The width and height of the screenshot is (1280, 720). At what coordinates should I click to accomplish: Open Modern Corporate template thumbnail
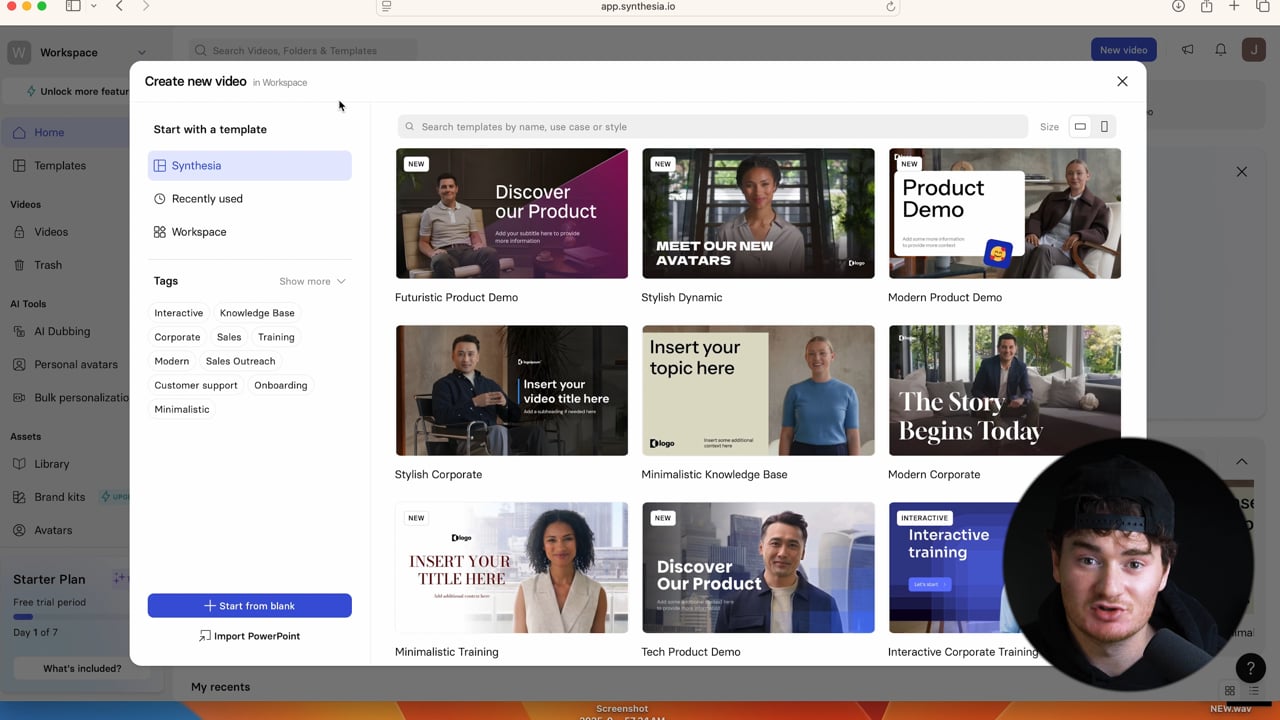point(1004,390)
